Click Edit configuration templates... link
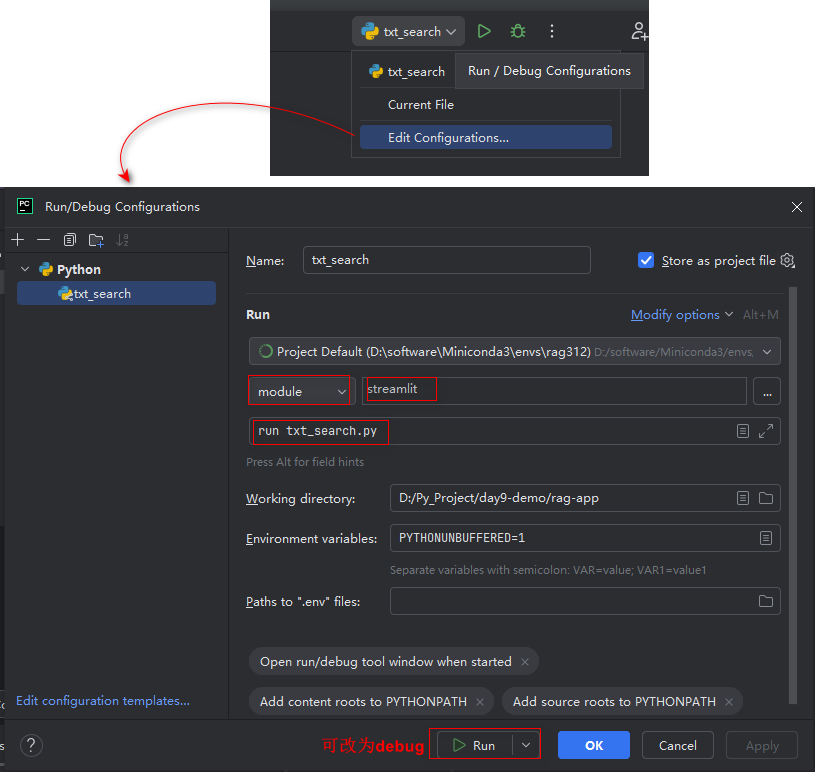Screen dimensions: 815x772 pos(103,700)
